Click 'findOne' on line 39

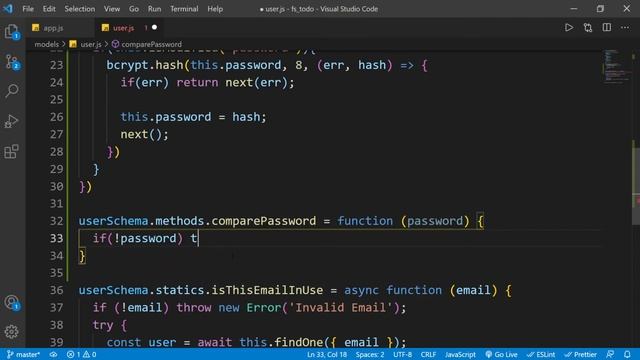[299, 342]
